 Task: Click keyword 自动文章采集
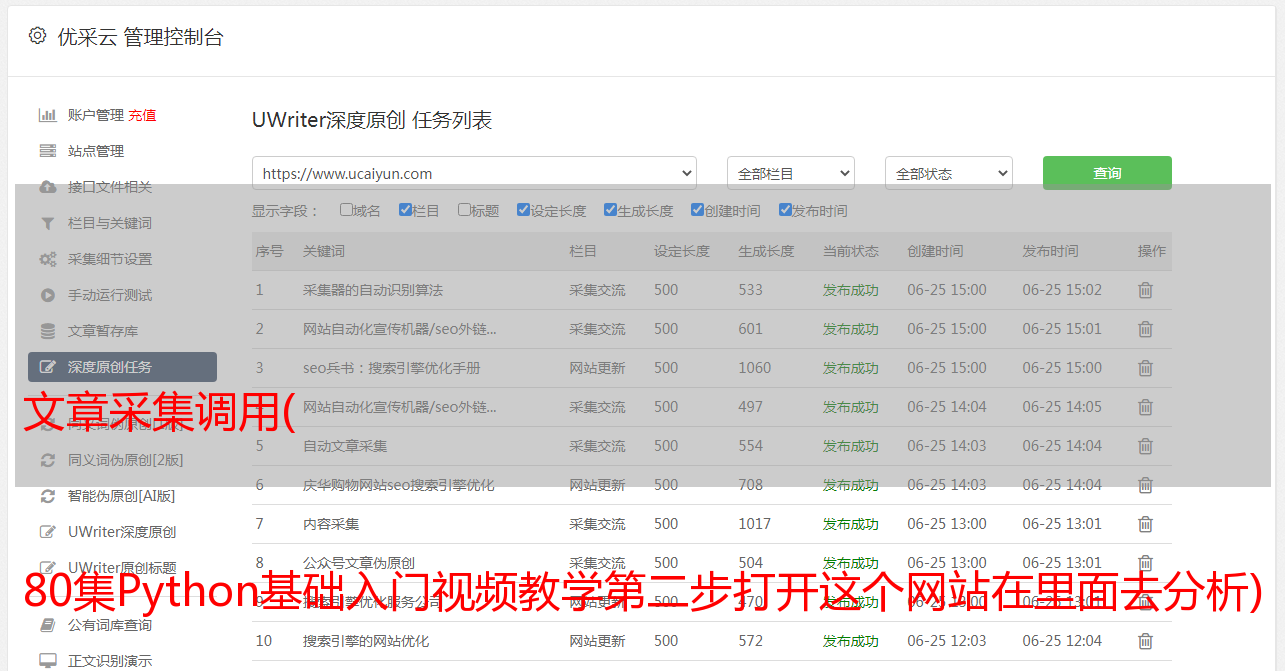point(345,446)
